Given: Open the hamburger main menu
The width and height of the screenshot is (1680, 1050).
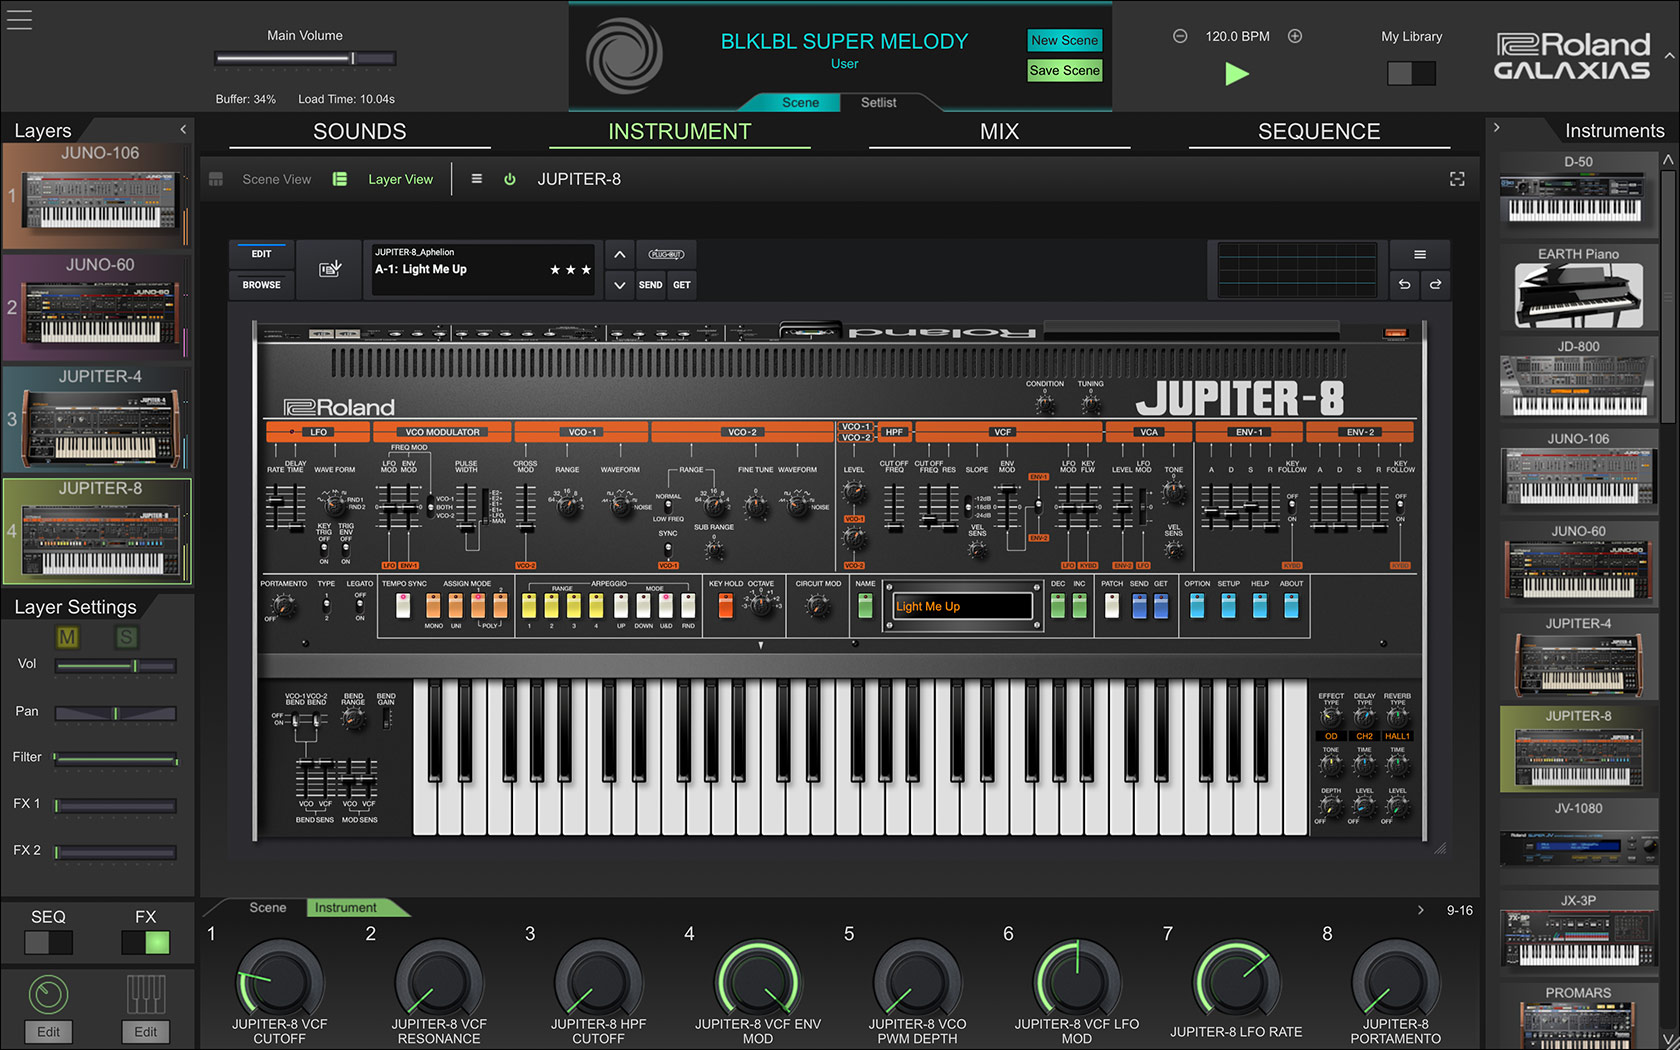Looking at the screenshot, I should click(x=19, y=19).
